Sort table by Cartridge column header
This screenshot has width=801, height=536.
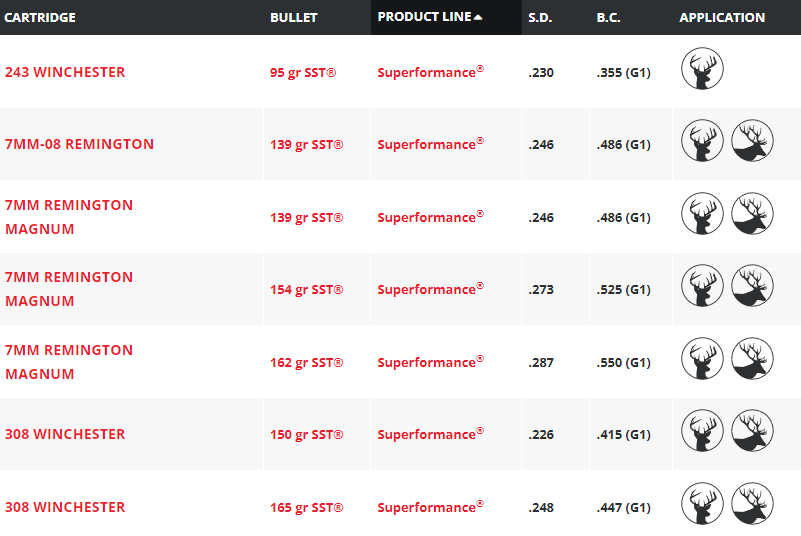click(x=40, y=17)
